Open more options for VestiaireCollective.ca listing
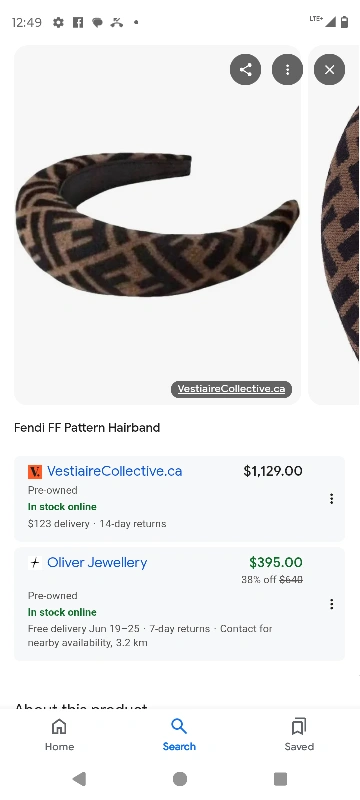 click(x=331, y=498)
